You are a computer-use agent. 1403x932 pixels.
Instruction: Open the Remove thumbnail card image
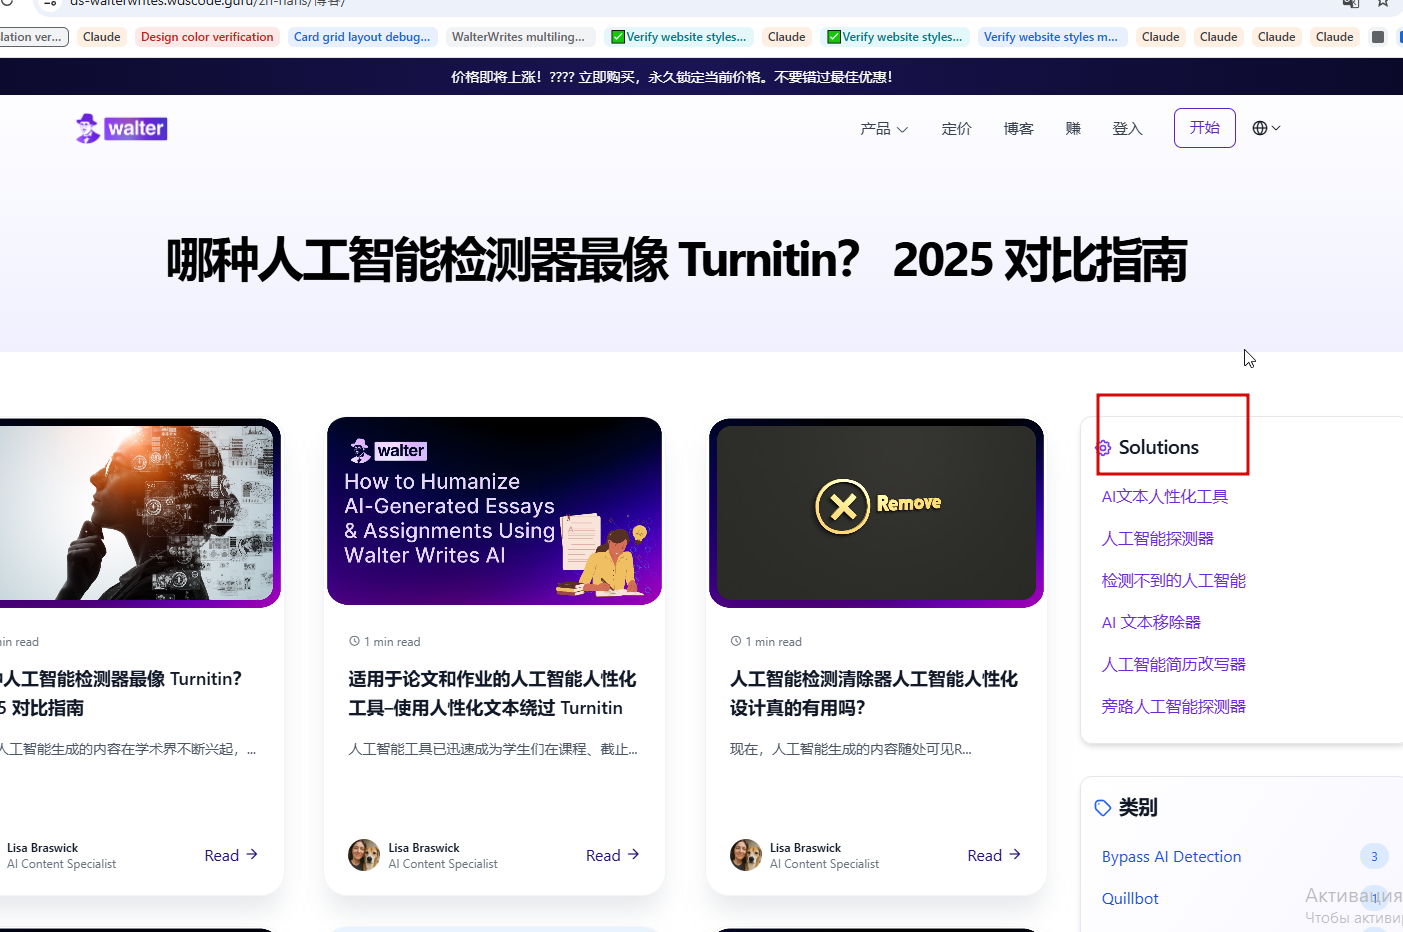coord(876,513)
